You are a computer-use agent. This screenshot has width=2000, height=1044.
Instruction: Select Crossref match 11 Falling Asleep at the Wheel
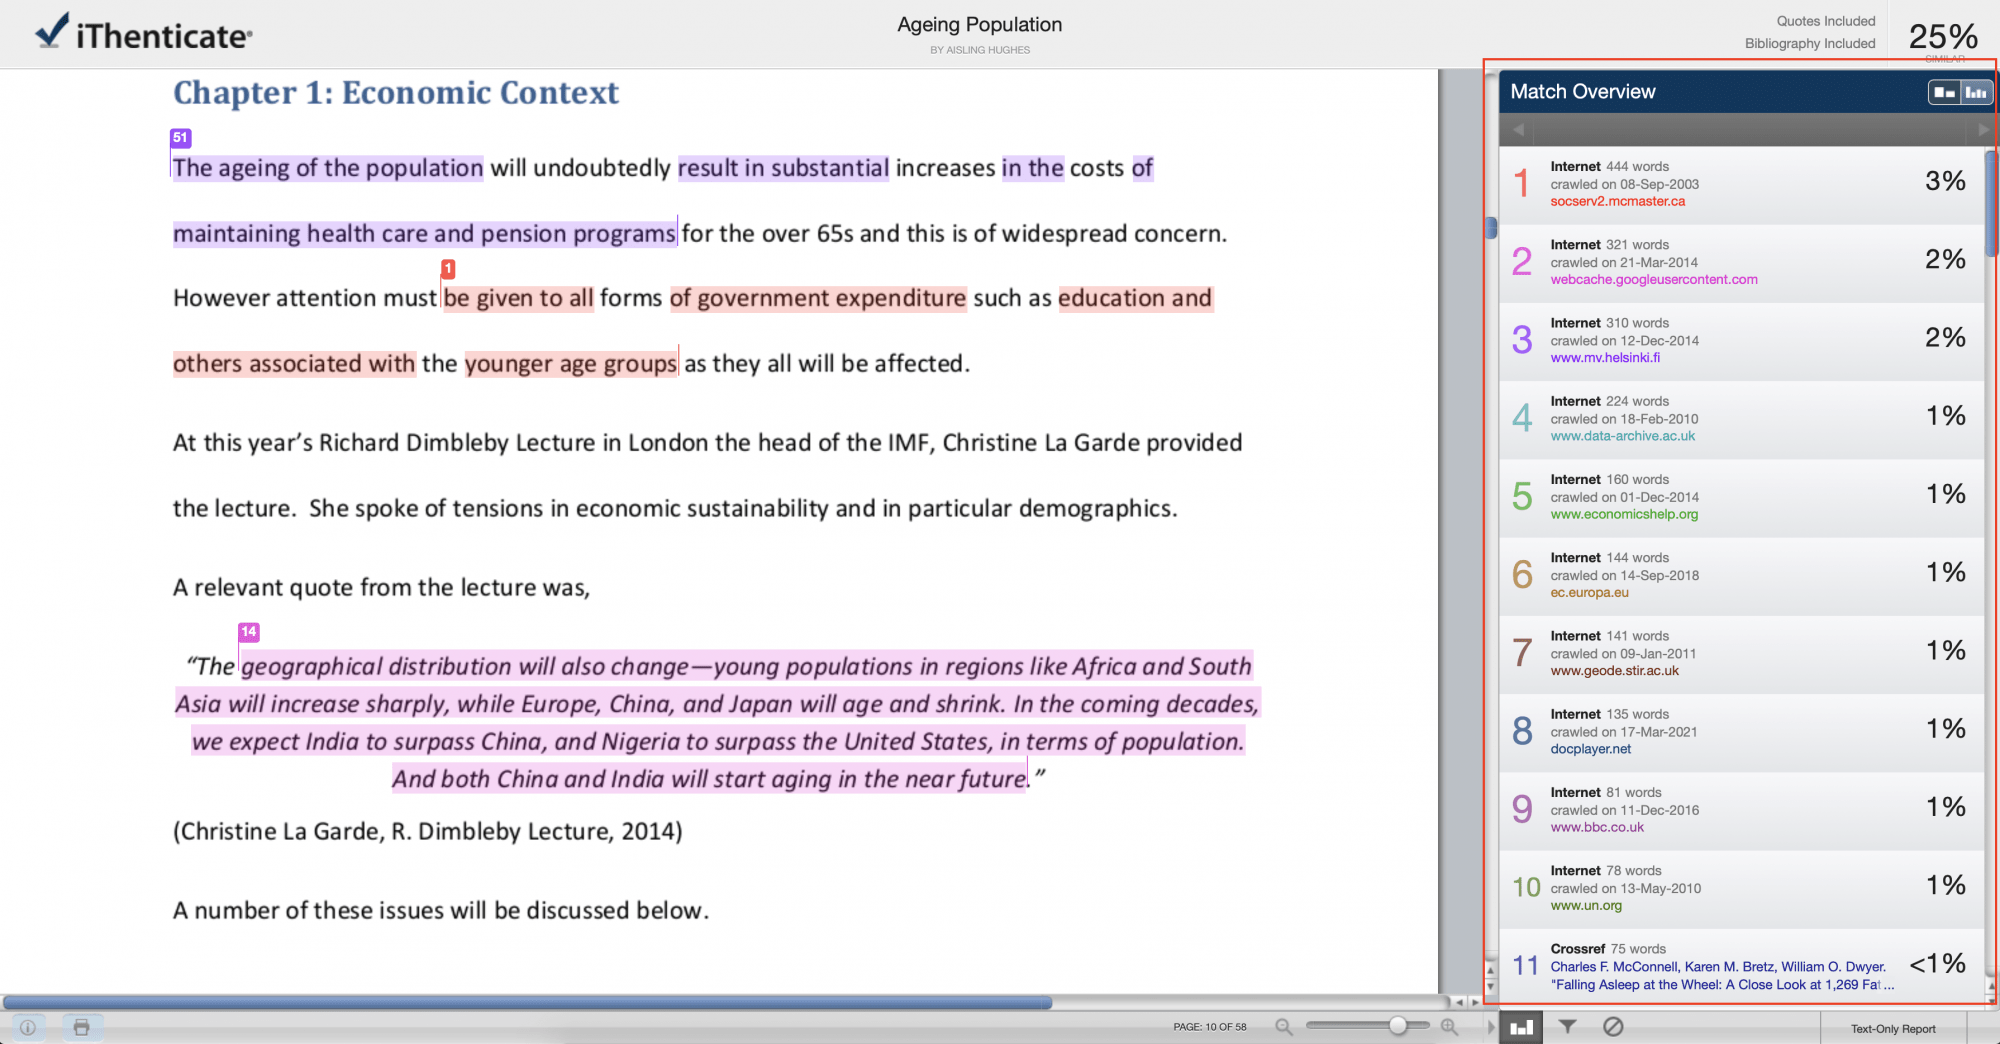(x=1742, y=966)
